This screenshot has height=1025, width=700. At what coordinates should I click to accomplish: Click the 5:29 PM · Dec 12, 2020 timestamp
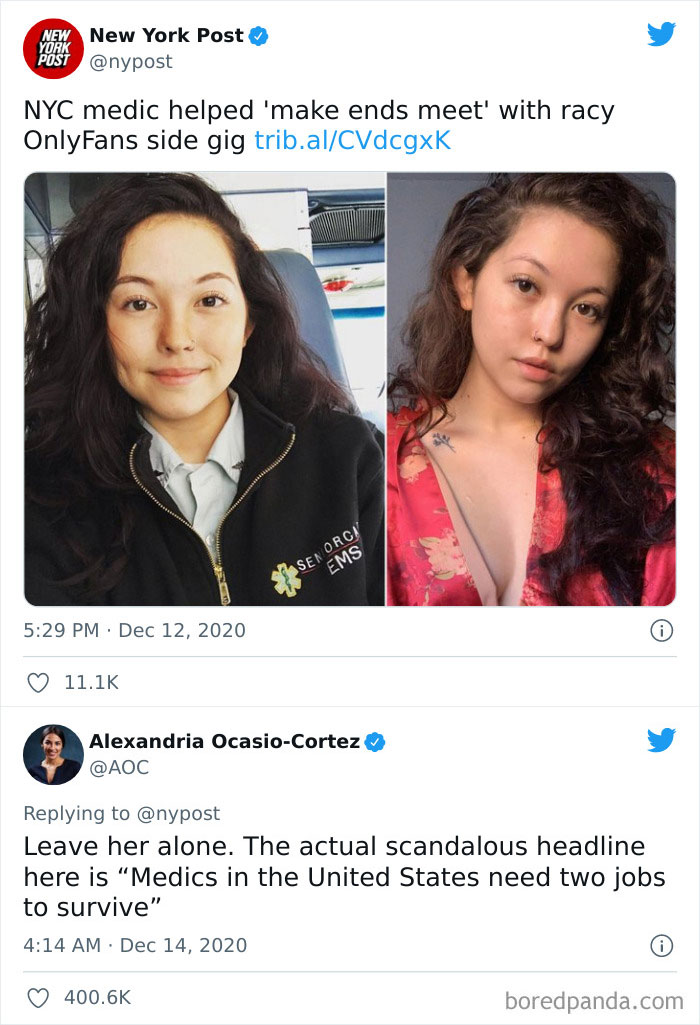[x=135, y=630]
